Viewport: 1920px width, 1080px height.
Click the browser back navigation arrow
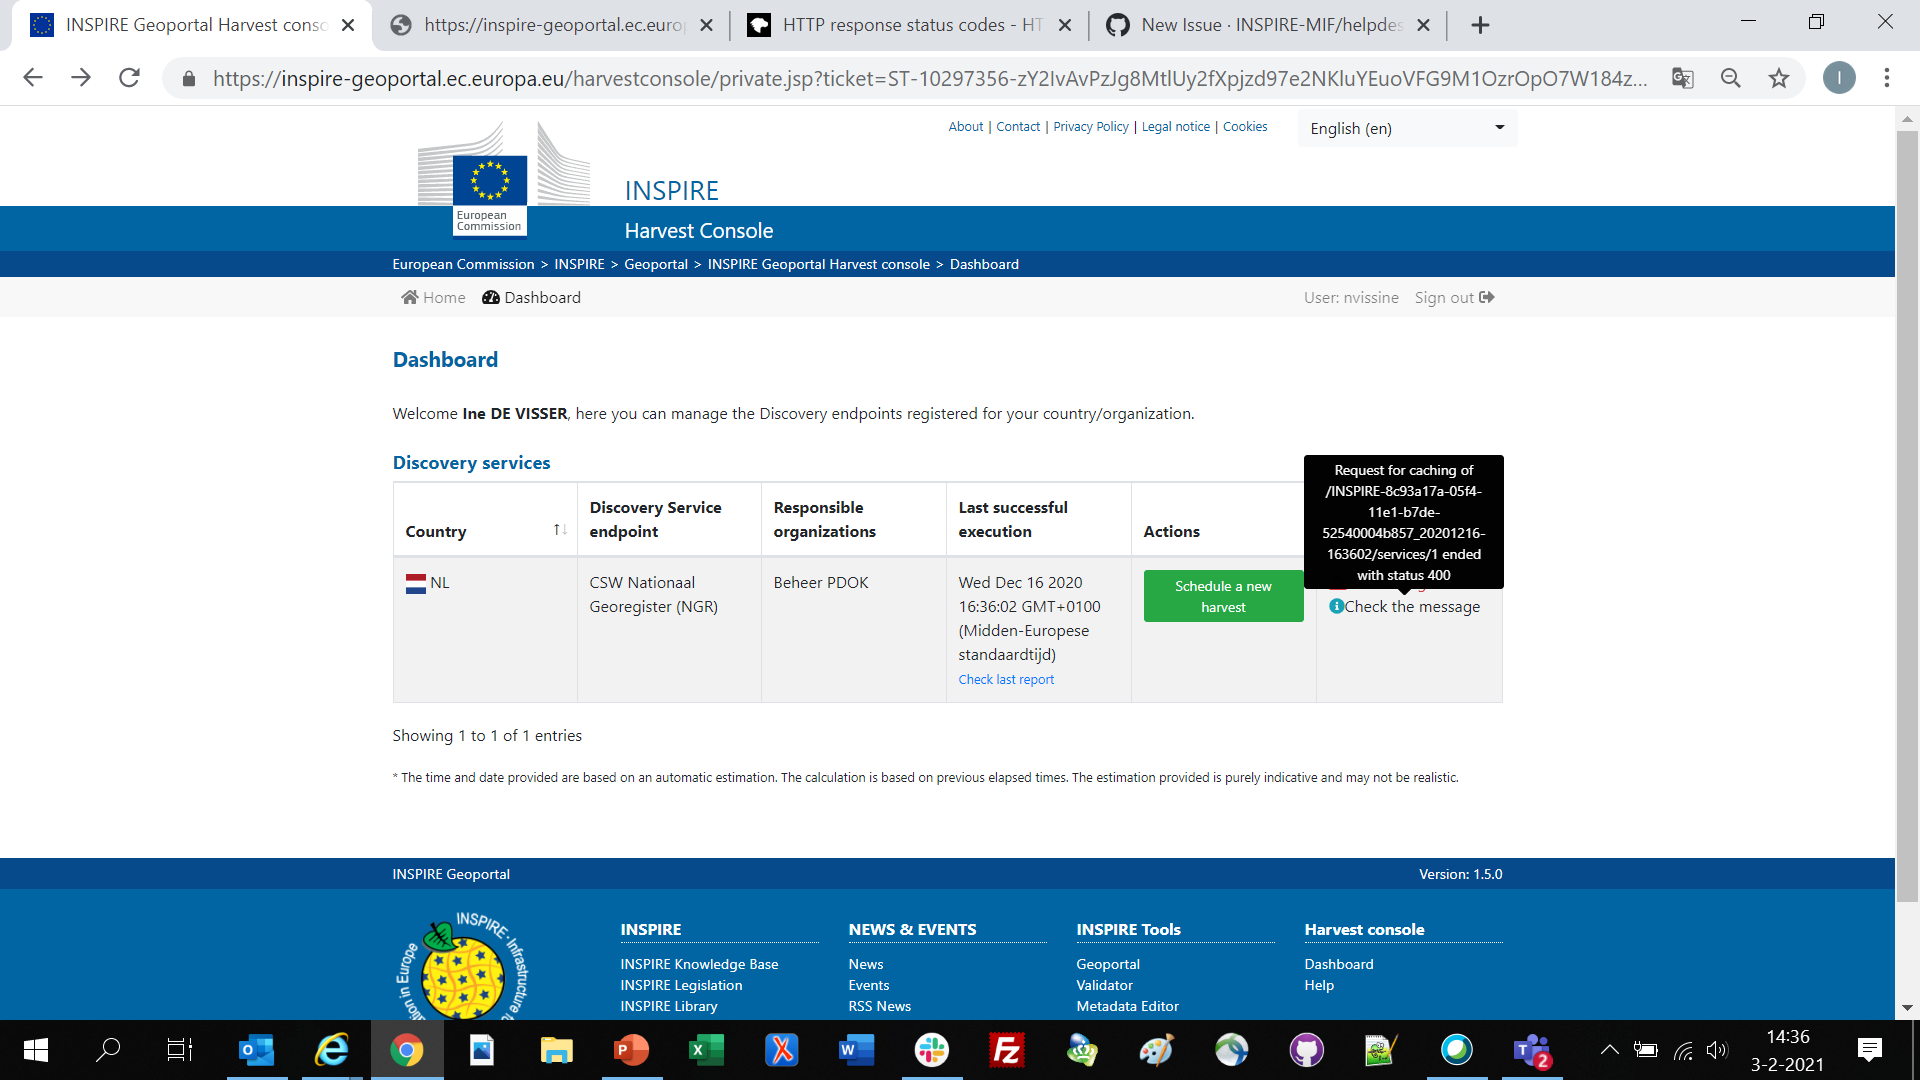click(x=33, y=77)
